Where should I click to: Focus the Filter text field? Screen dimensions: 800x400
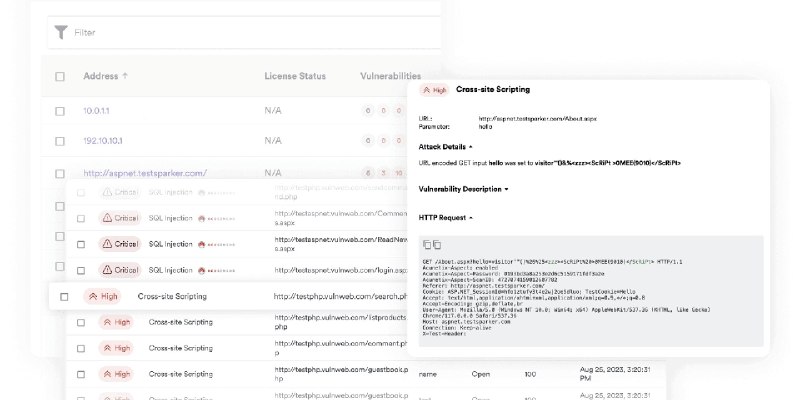point(245,33)
